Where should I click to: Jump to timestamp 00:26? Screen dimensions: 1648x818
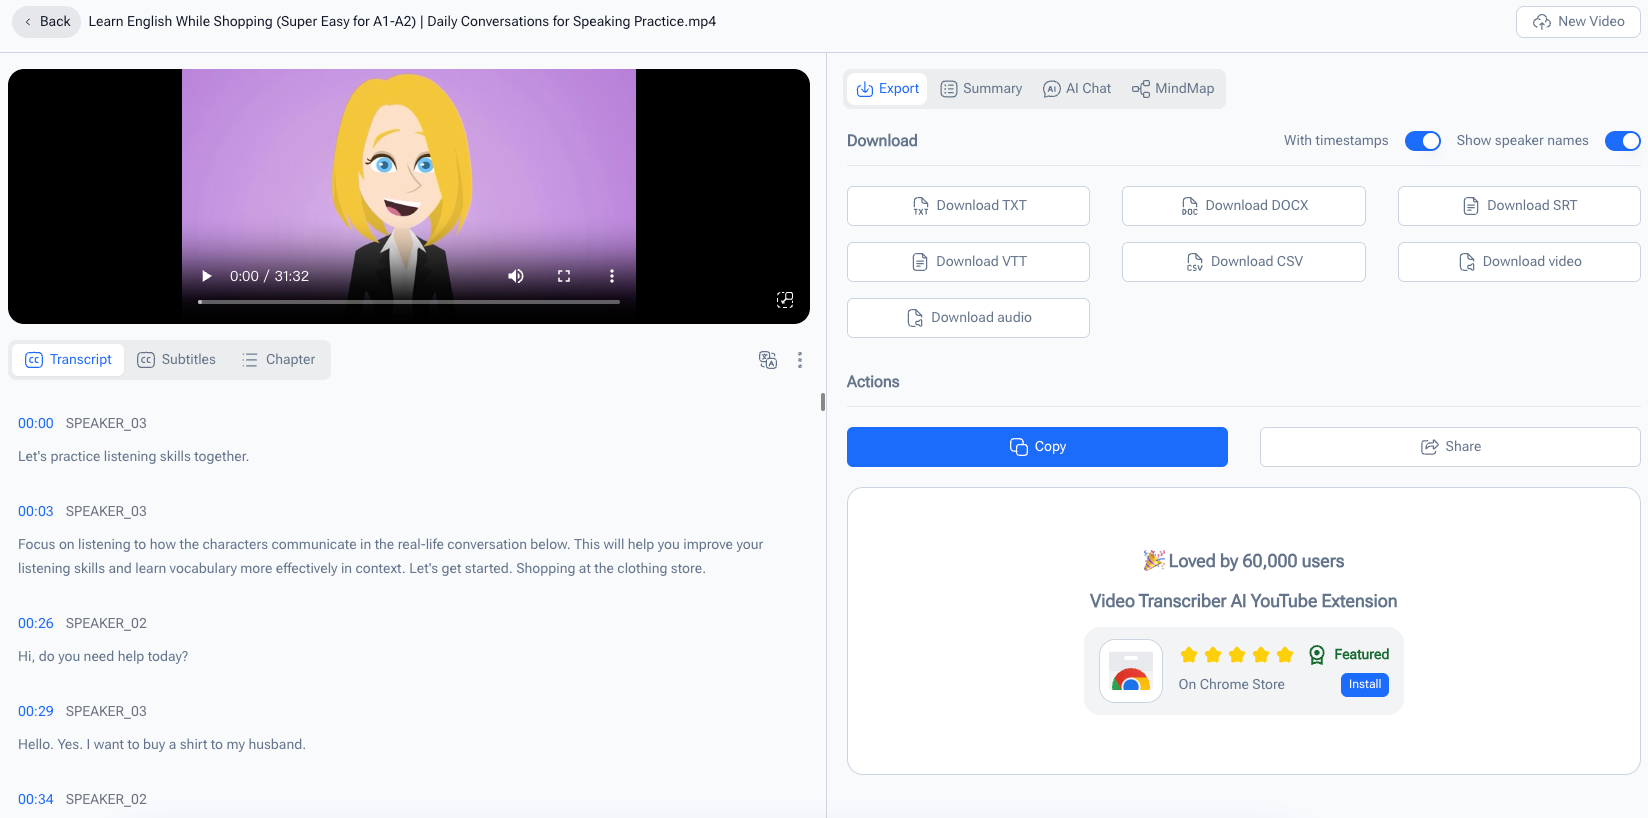tap(36, 624)
